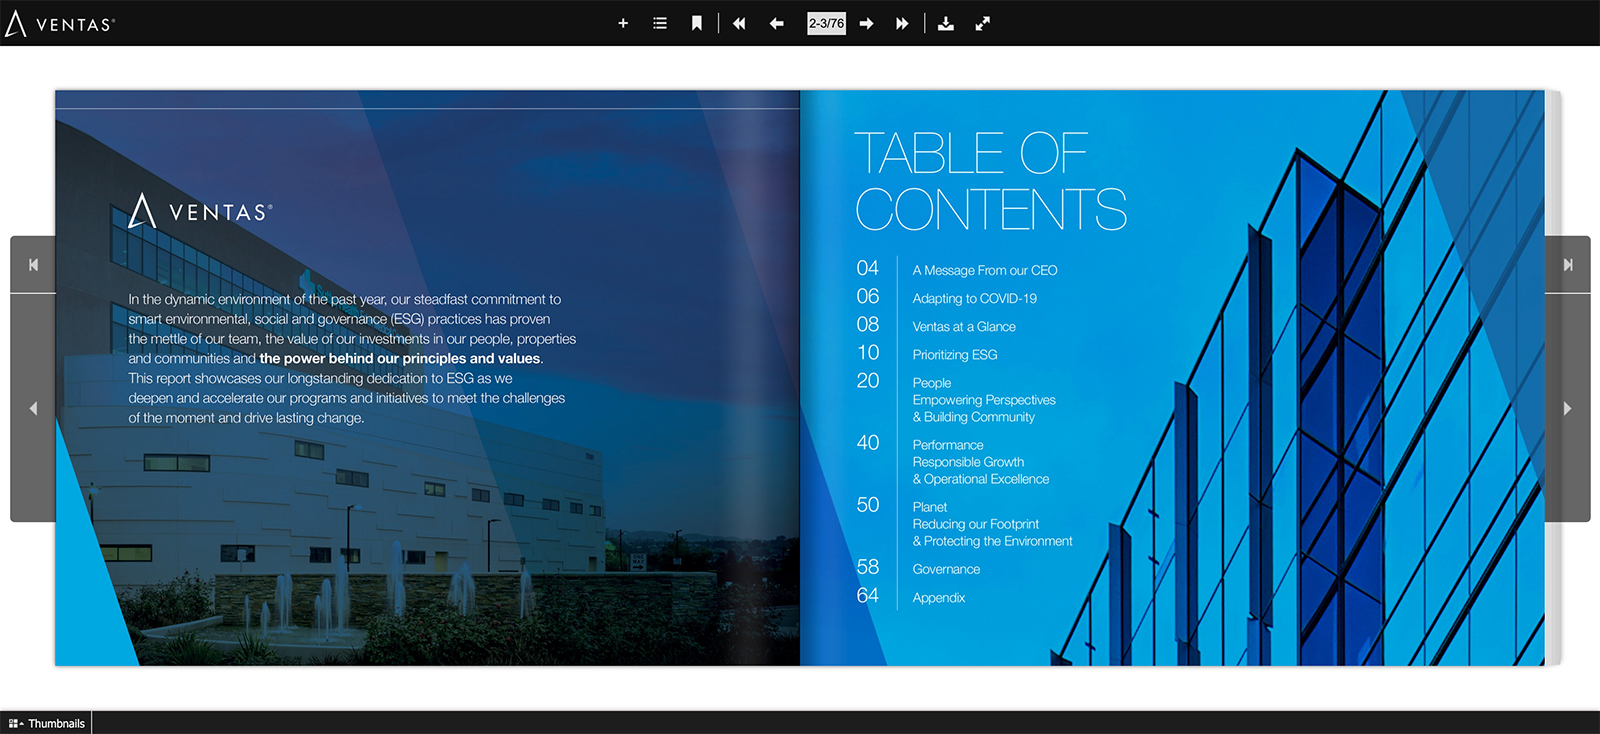Open the 'People' section entry
This screenshot has height=734, width=1600.
click(x=932, y=383)
